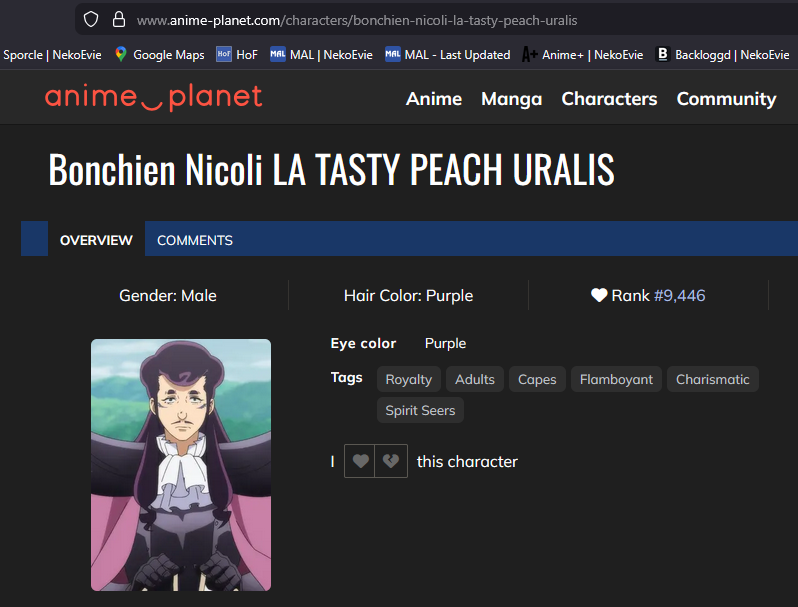Click the Bonchien Nicoli LA TASTY PEACH URALIS heading

(331, 169)
